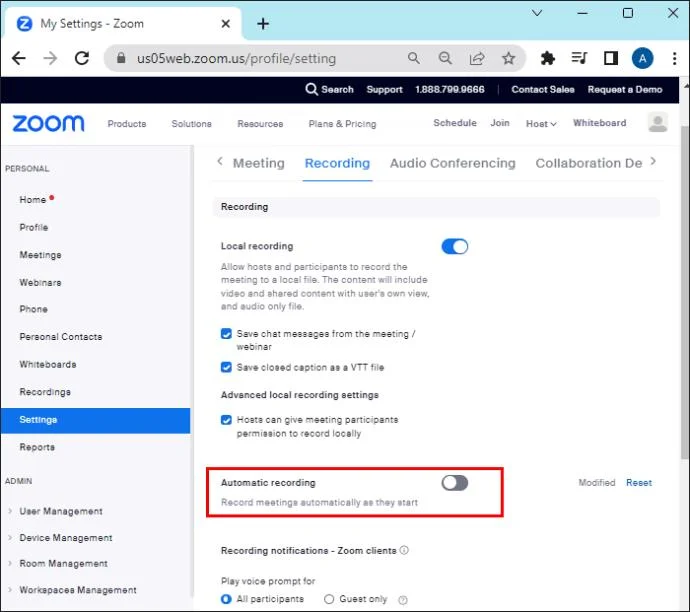Click the tab search chevron in title bar
The image size is (690, 612).
pyautogui.click(x=537, y=13)
